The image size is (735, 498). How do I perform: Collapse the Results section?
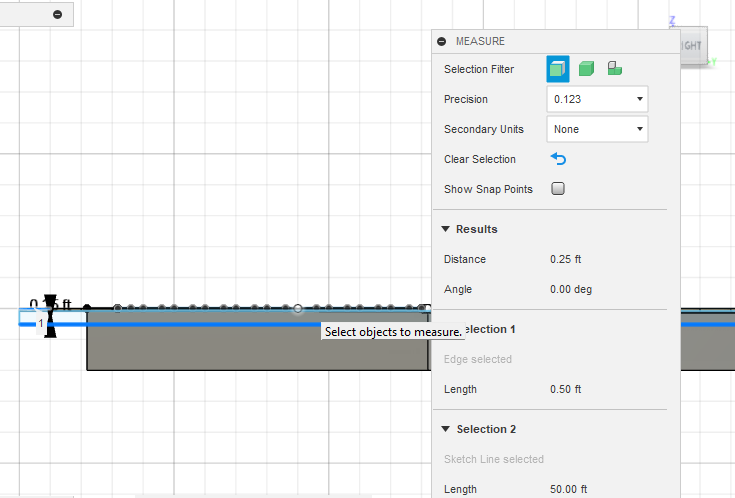[x=446, y=229]
